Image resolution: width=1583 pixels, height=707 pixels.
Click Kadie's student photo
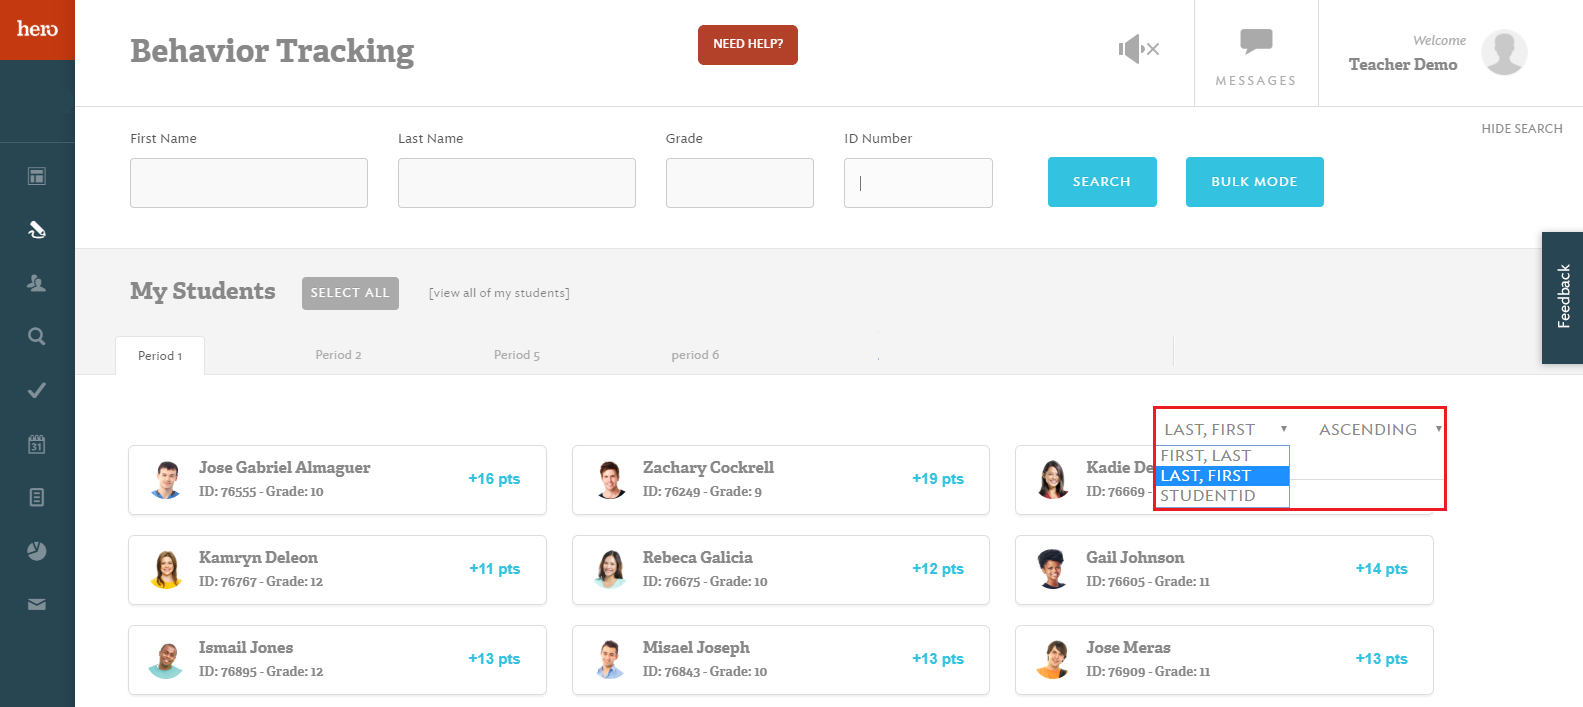[x=1053, y=480]
